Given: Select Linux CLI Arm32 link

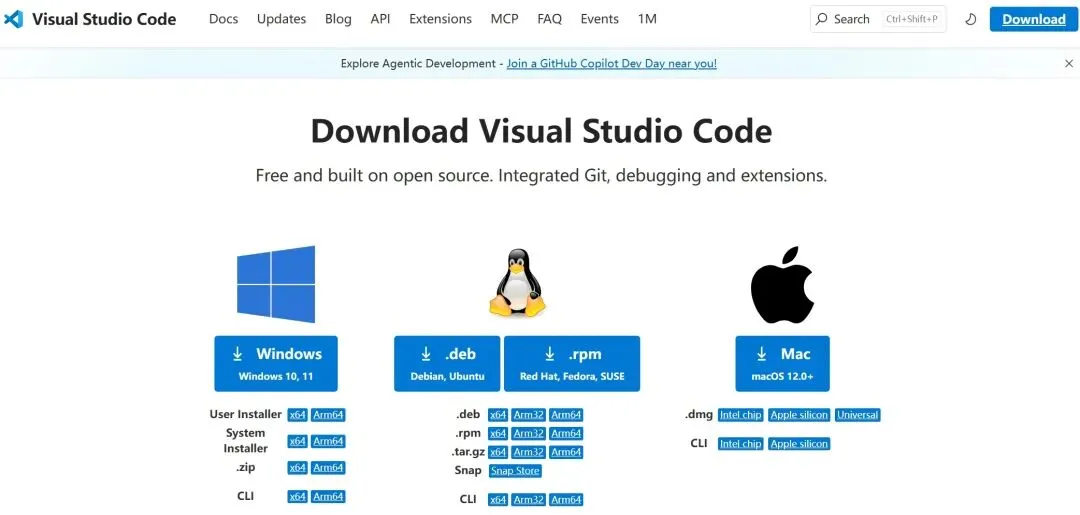Looking at the screenshot, I should tap(529, 499).
